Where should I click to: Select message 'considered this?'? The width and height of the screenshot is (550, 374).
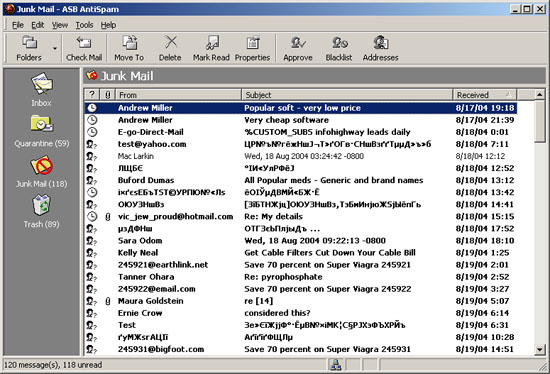301,313
